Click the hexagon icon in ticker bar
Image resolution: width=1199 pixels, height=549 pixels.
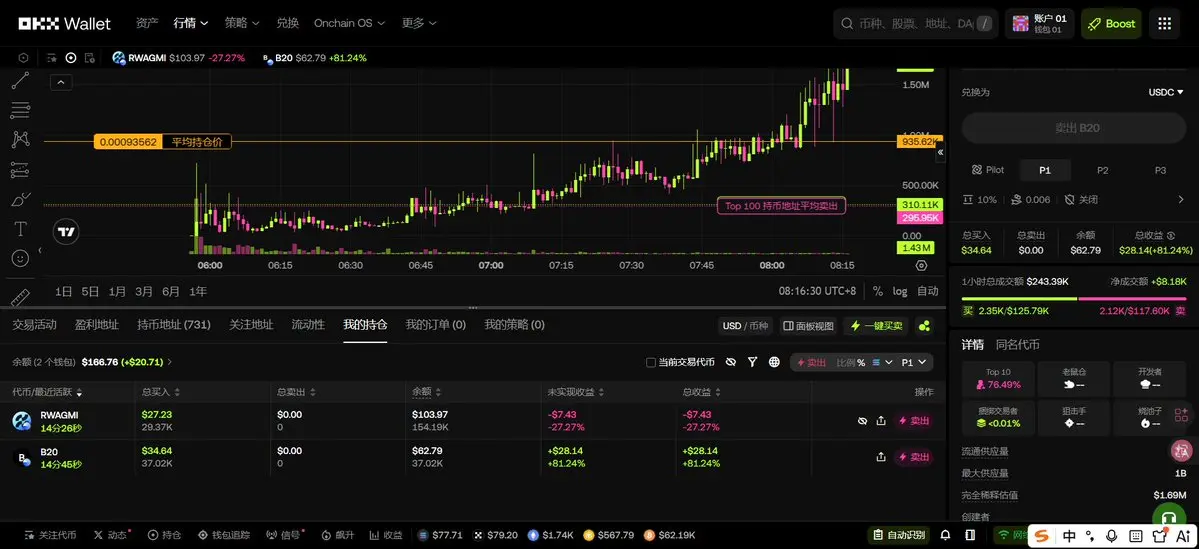(24, 57)
